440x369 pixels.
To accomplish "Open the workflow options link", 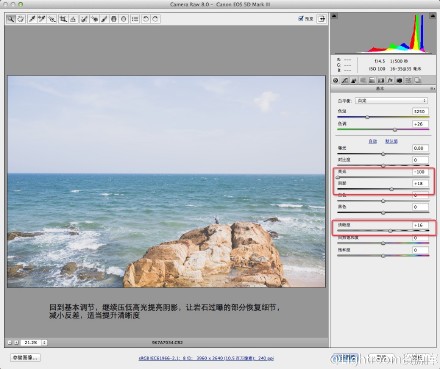I will (x=206, y=358).
